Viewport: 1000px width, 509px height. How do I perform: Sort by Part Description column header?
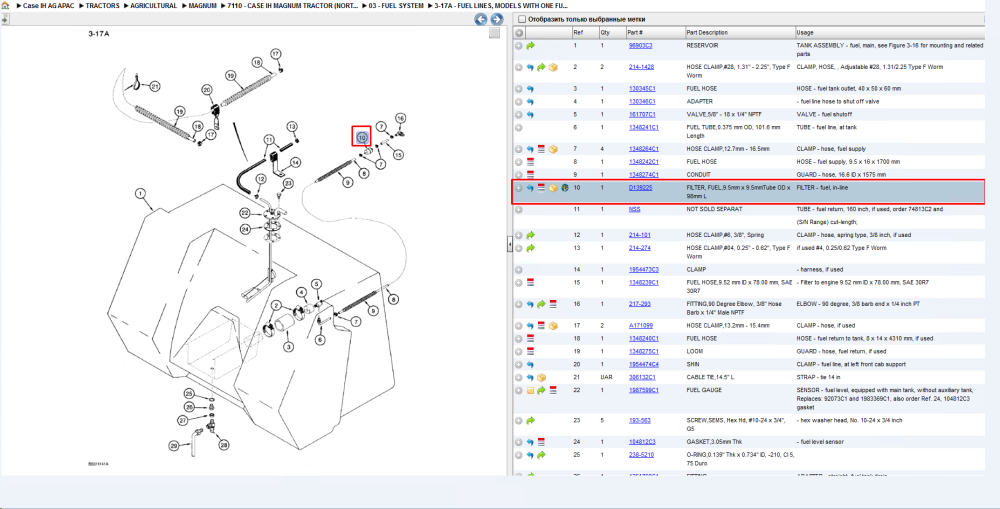point(740,33)
